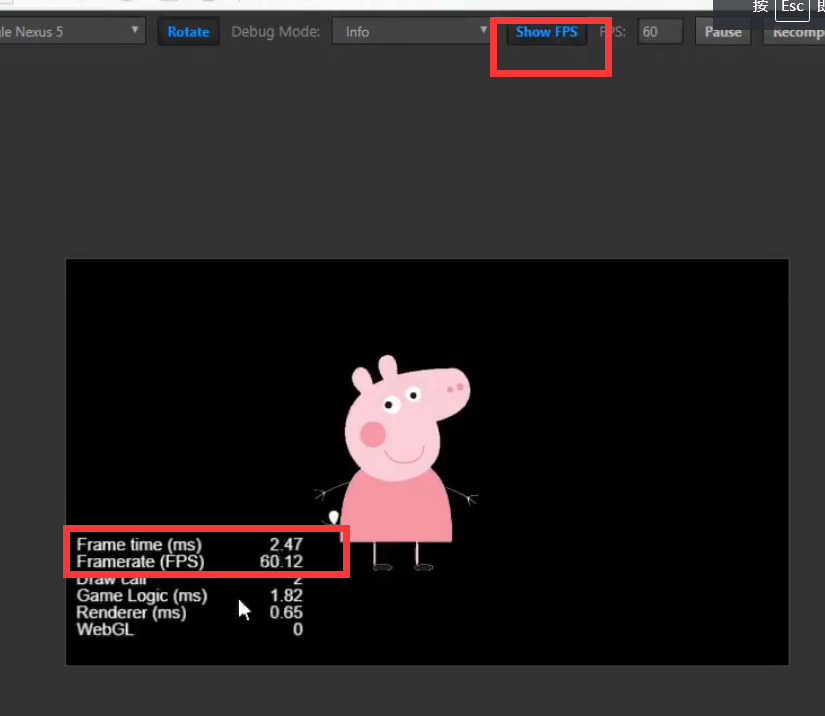This screenshot has width=825, height=716.
Task: Click the Renderer (ms) stat text
Action: 131,612
